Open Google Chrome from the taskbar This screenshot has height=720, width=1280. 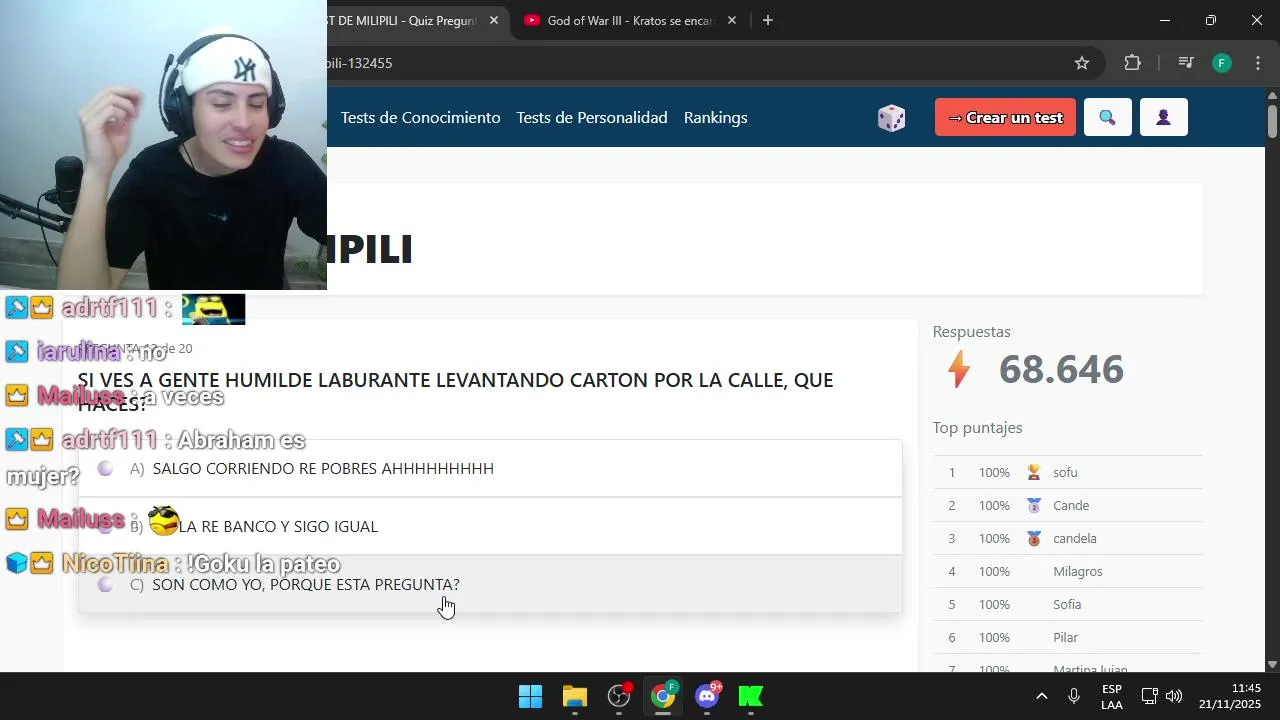point(663,696)
